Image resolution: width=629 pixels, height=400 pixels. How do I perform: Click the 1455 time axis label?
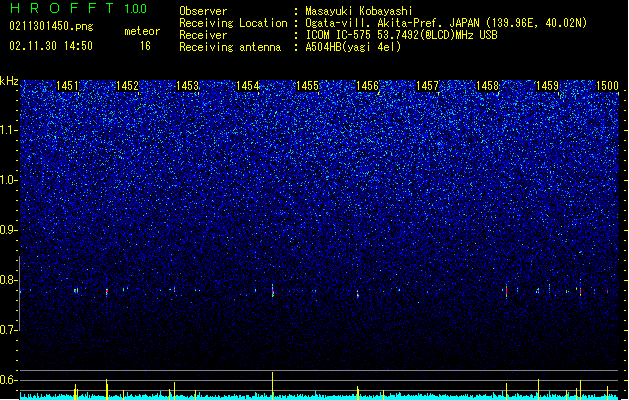point(307,86)
